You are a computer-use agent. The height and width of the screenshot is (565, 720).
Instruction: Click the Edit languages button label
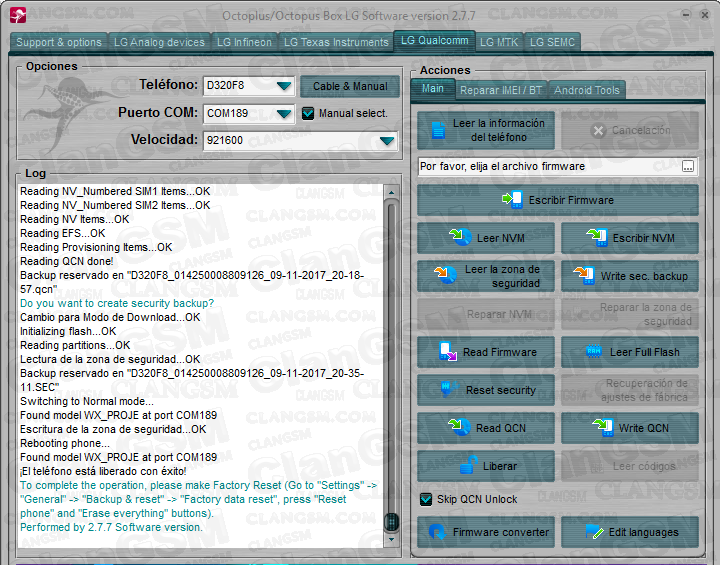644,532
